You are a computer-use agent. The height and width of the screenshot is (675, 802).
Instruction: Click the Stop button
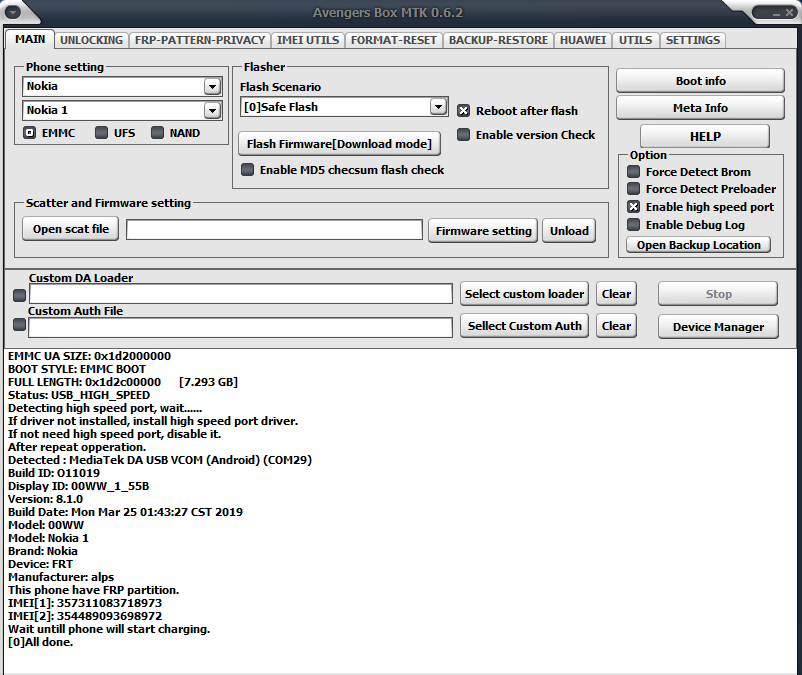718,294
